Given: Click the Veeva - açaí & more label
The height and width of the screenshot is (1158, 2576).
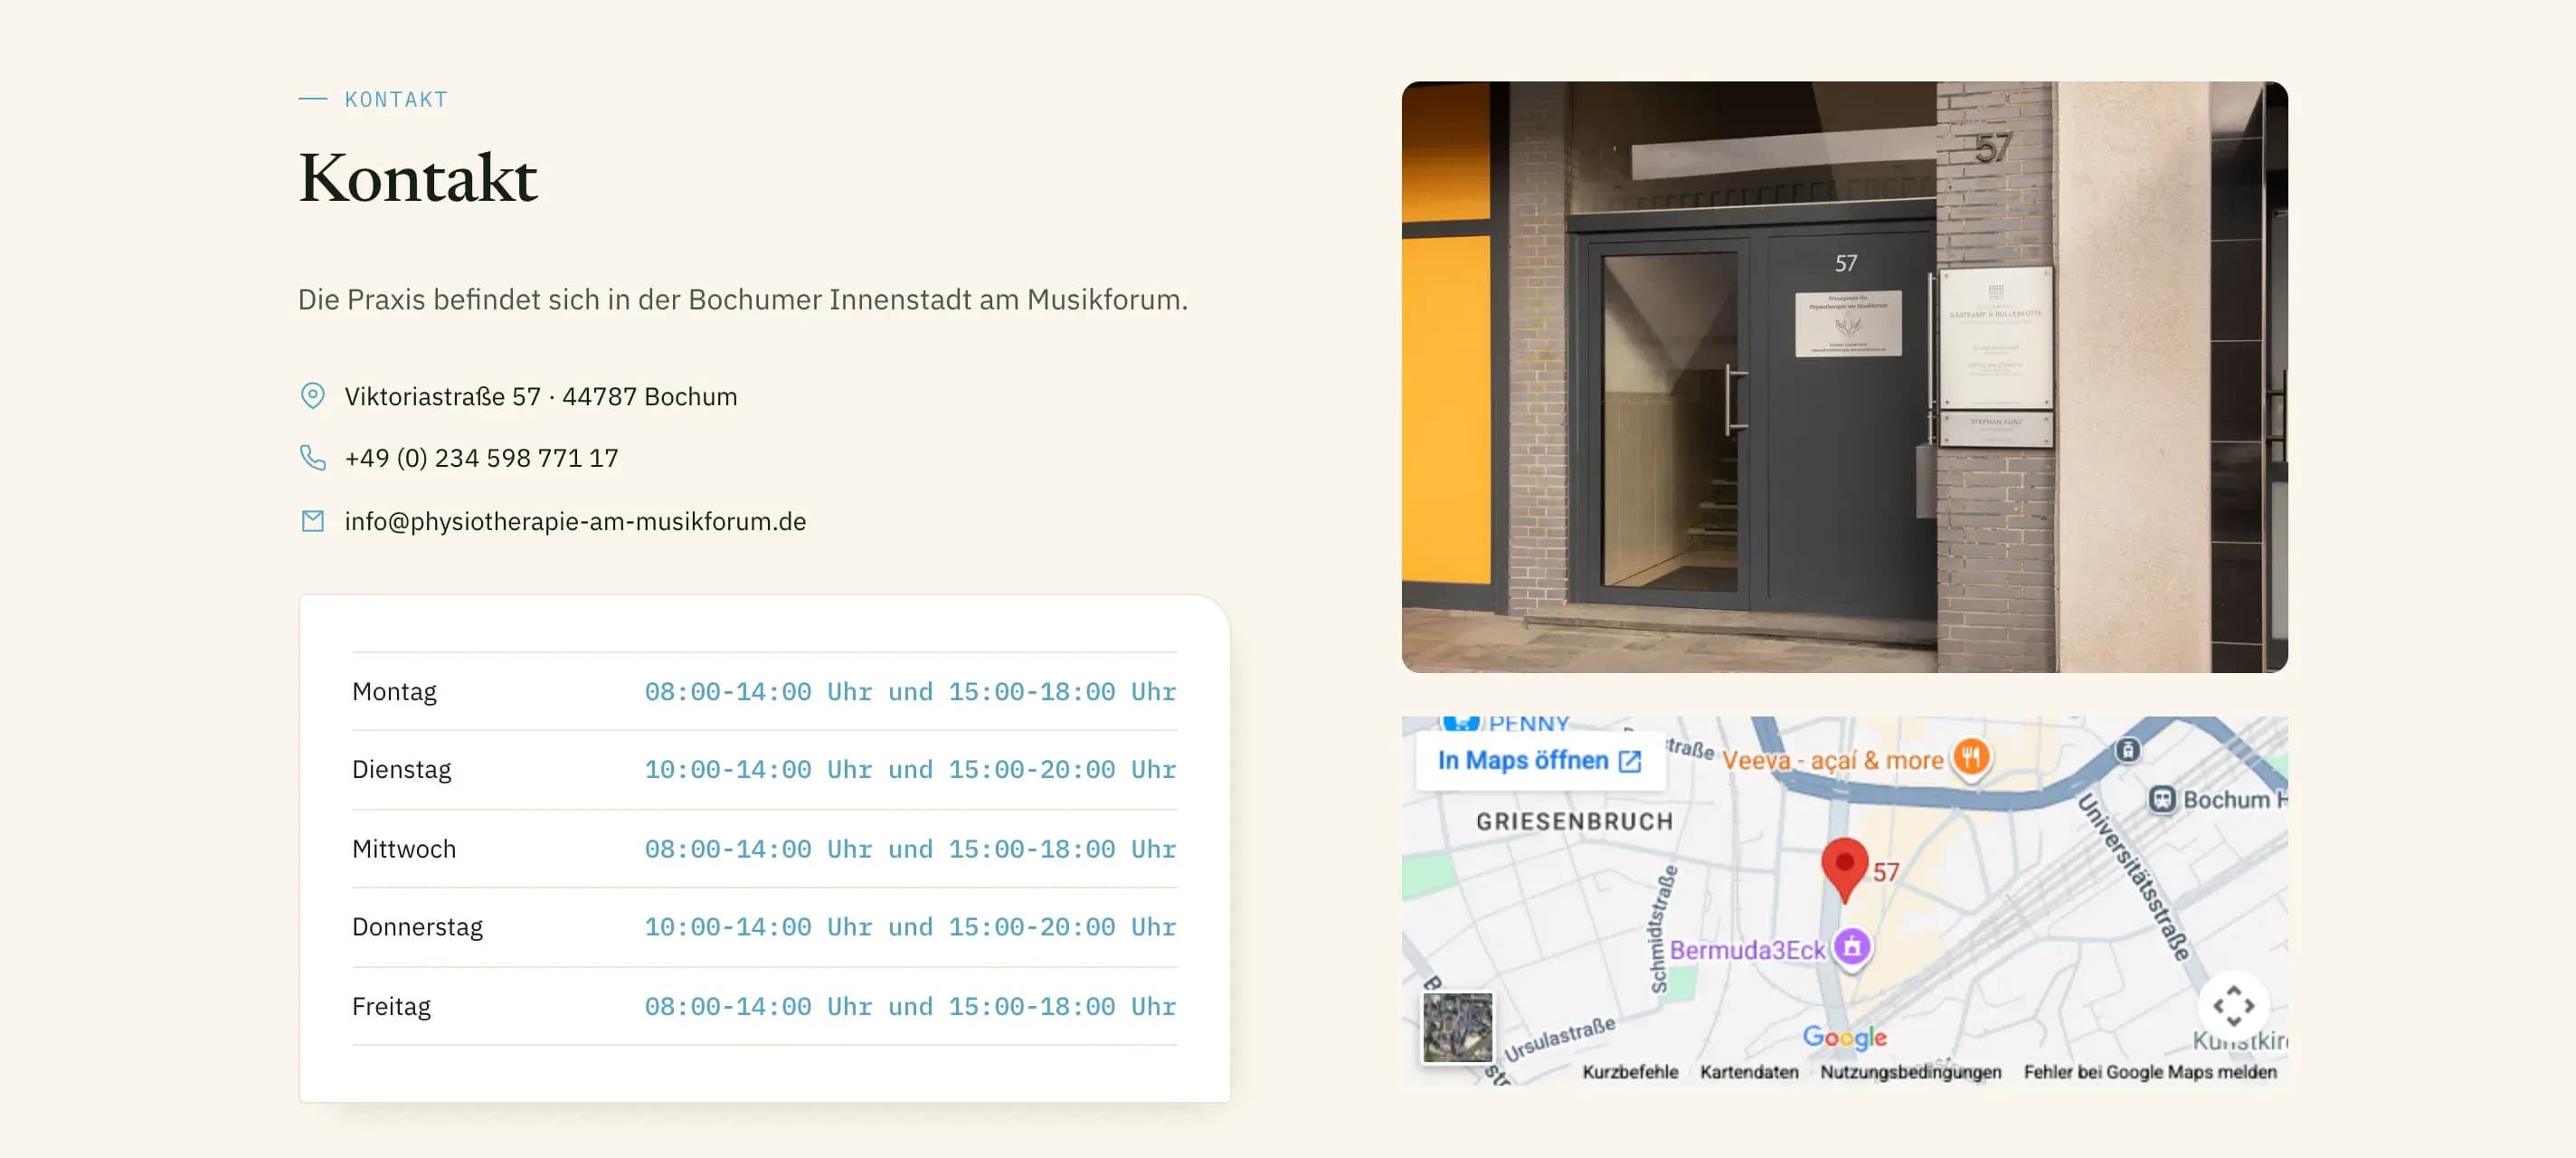Looking at the screenshot, I should coord(1832,760).
